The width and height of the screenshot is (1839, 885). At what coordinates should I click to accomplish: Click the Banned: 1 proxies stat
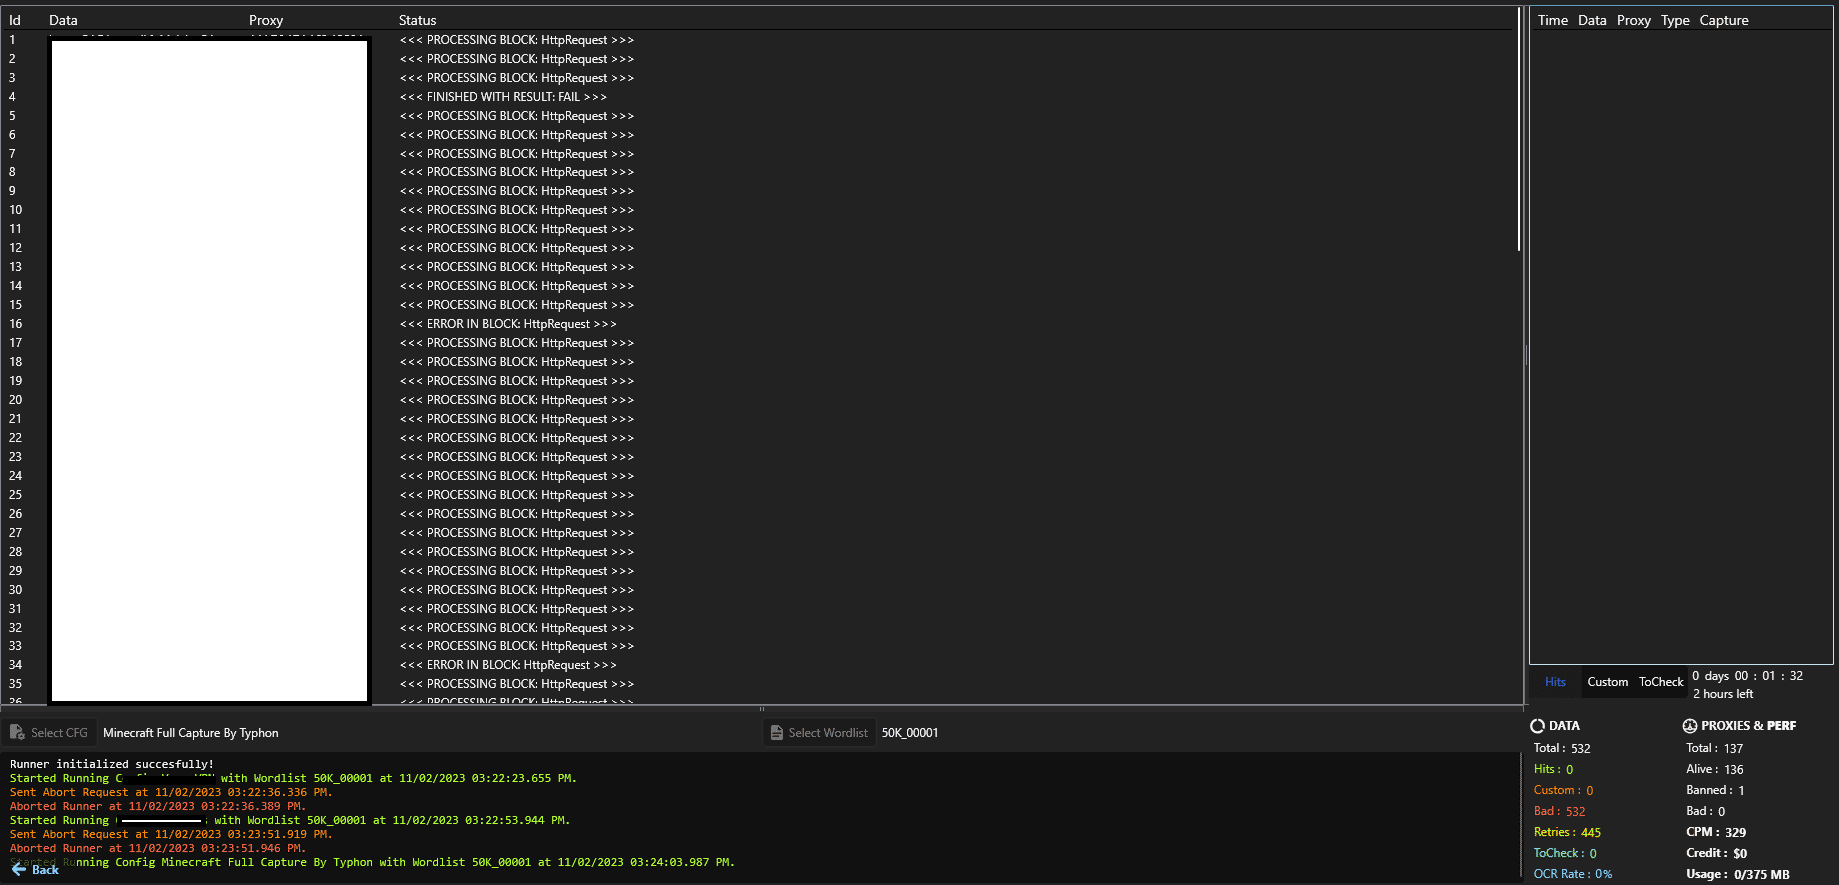[1715, 790]
